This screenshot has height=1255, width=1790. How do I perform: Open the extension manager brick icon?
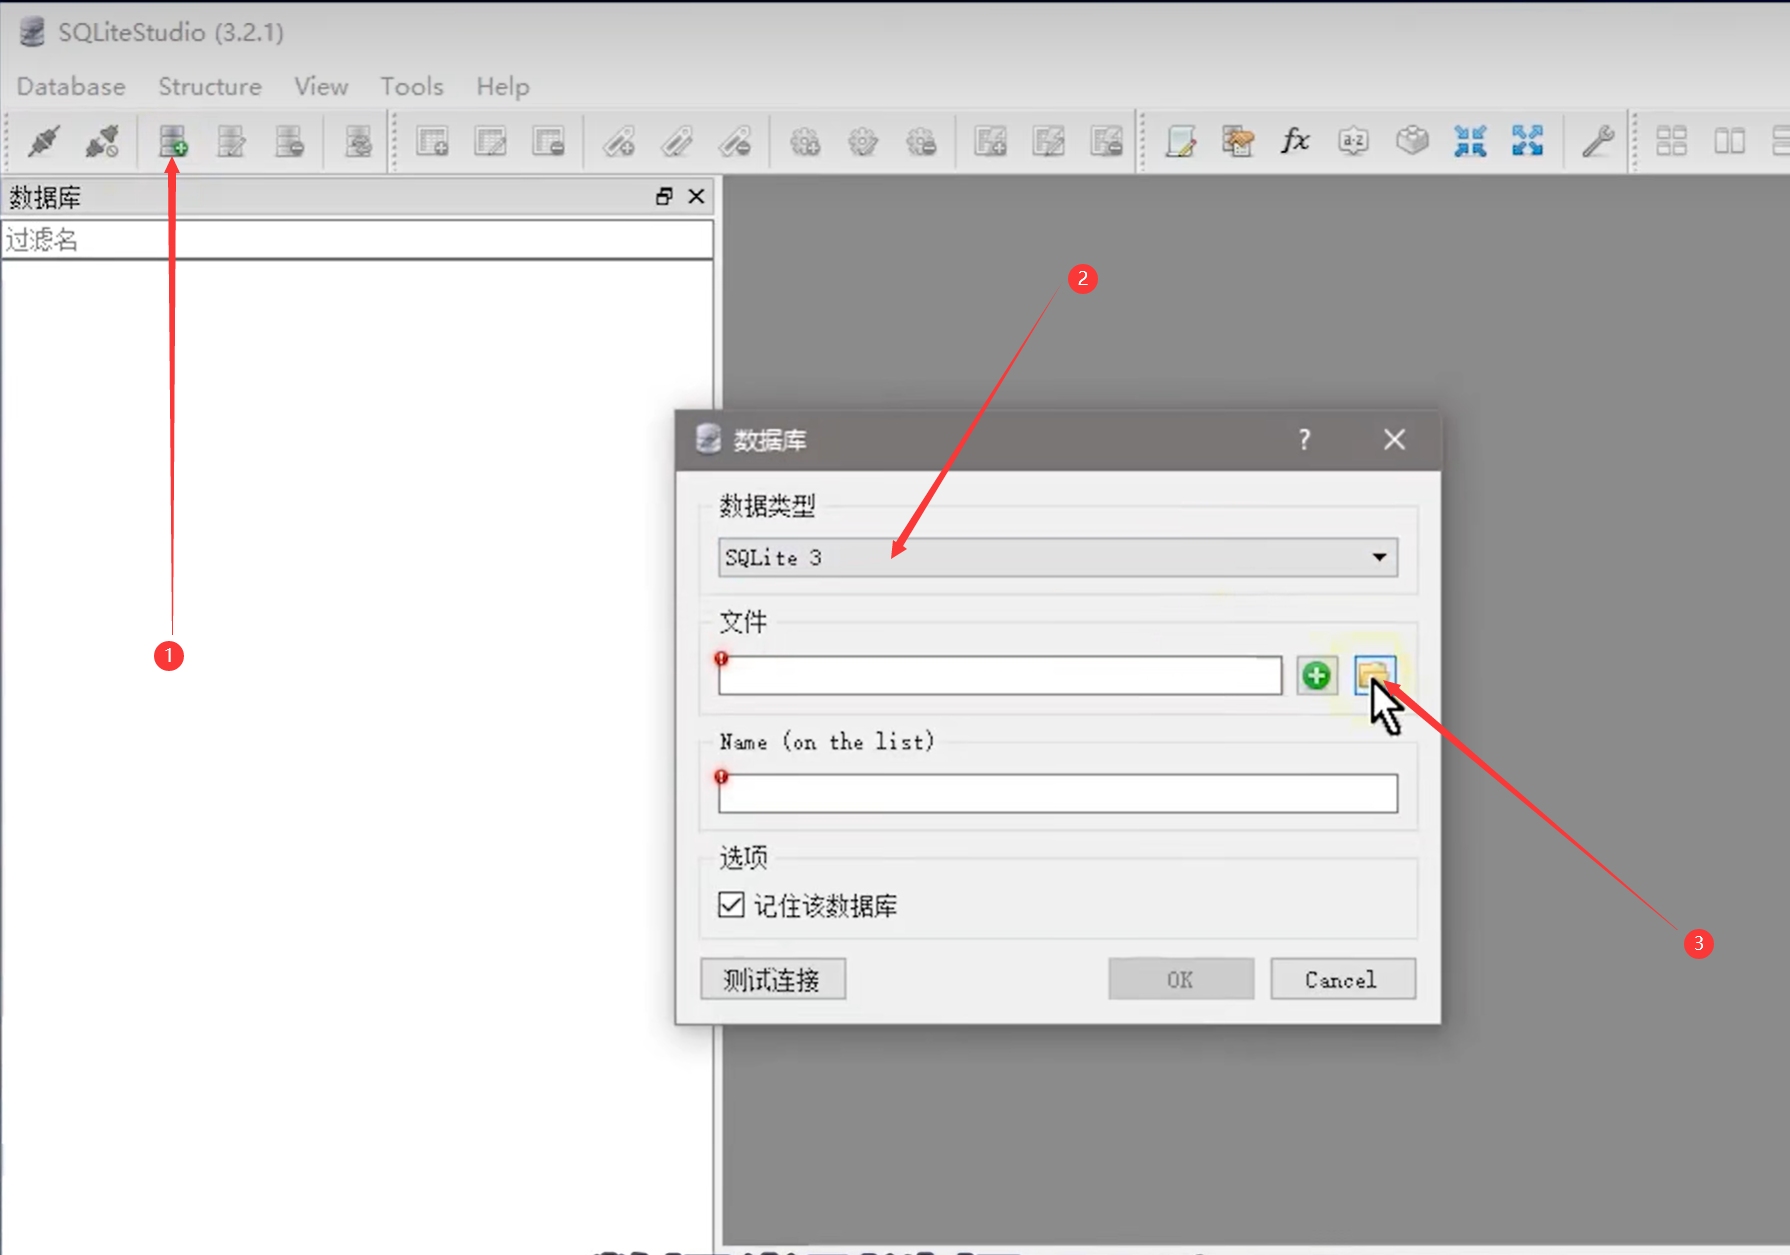point(1412,141)
